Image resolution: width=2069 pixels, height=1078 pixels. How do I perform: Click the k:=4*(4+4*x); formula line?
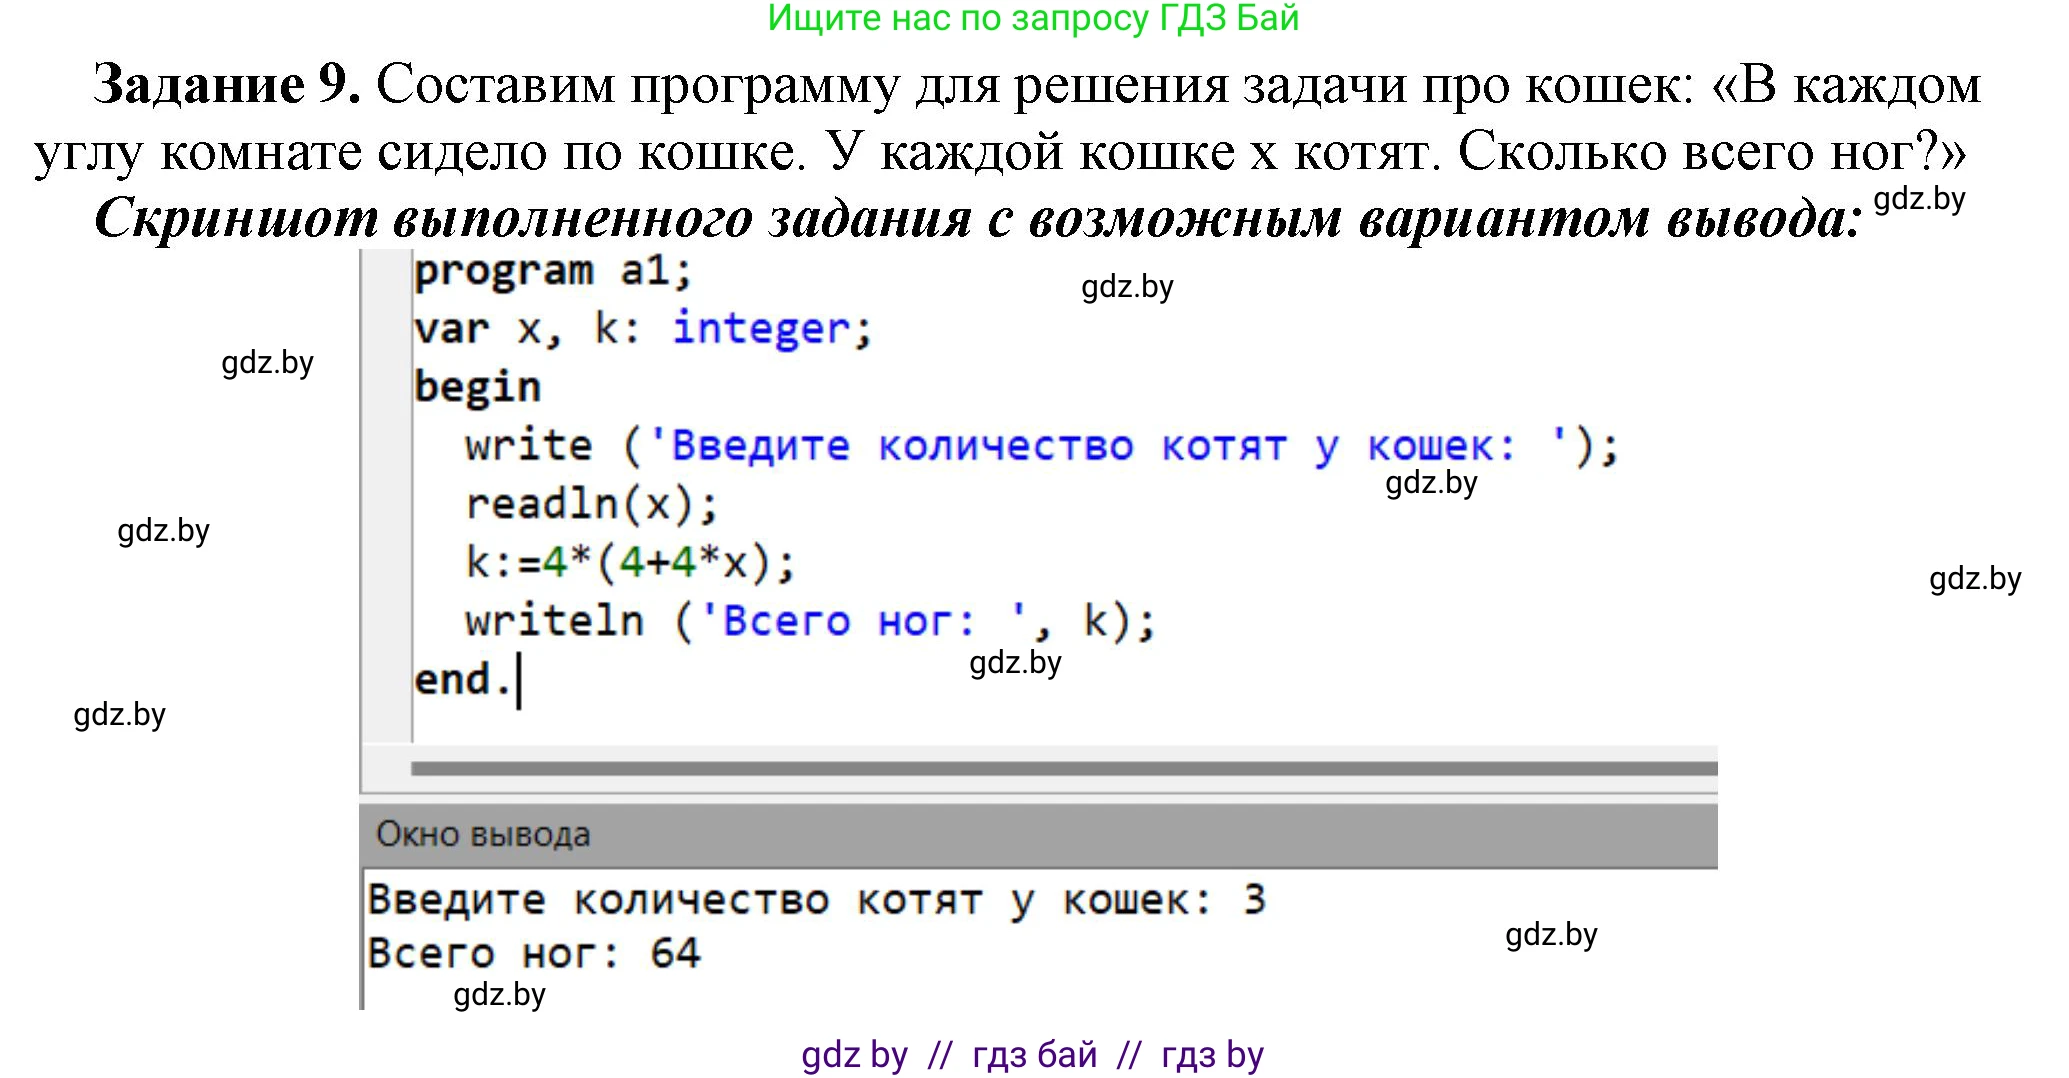(x=630, y=562)
